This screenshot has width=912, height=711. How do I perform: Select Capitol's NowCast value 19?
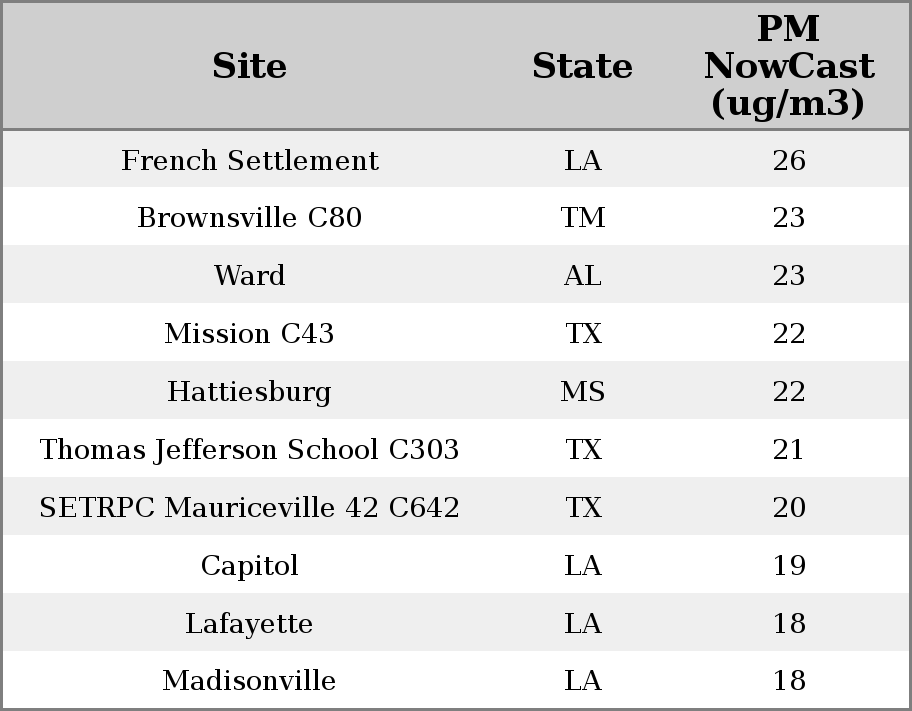click(788, 566)
